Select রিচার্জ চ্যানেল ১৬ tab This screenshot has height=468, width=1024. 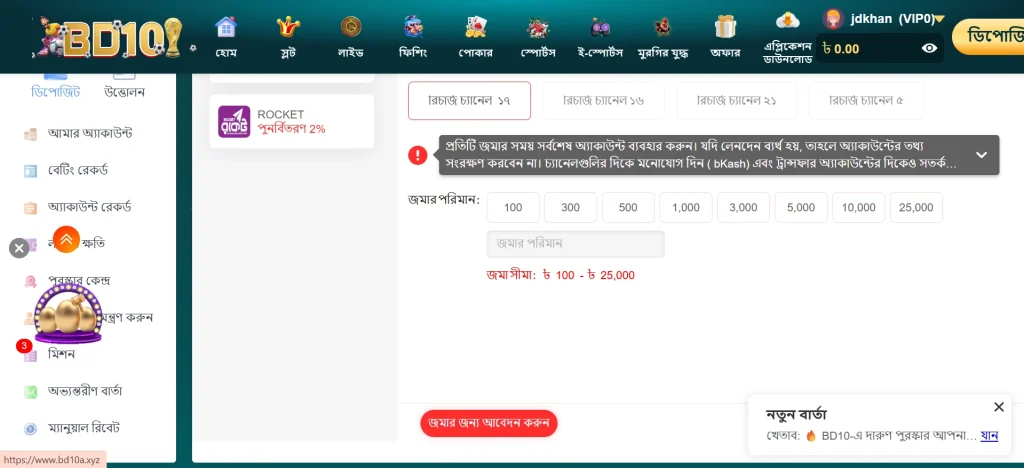pyautogui.click(x=603, y=101)
